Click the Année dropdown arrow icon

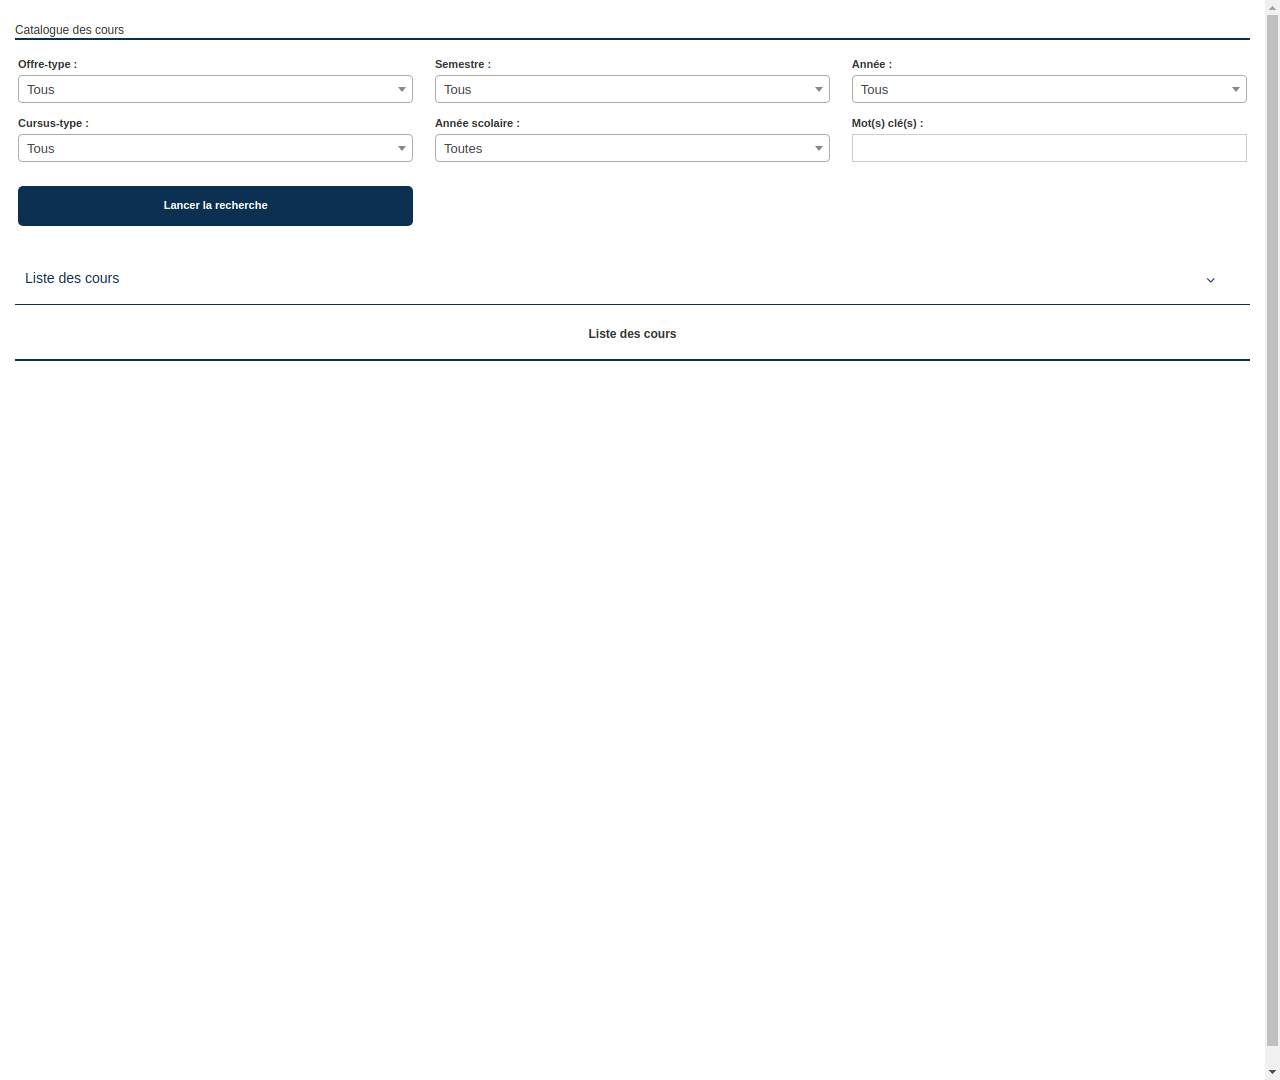(x=1236, y=89)
